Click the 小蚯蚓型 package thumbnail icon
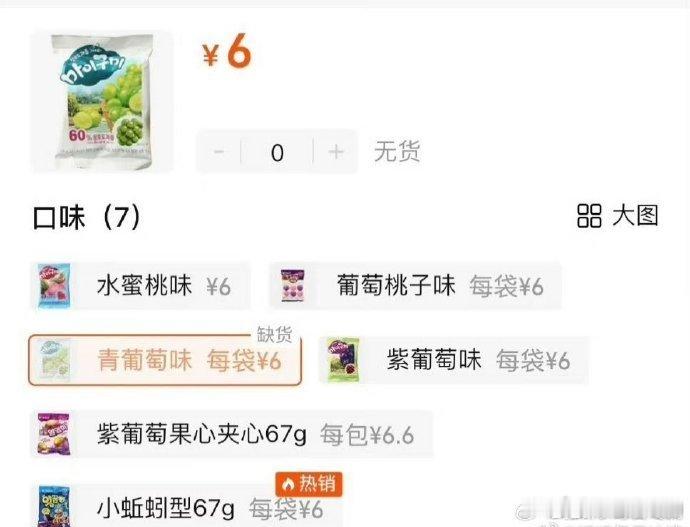Image resolution: width=690 pixels, height=527 pixels. point(54,506)
